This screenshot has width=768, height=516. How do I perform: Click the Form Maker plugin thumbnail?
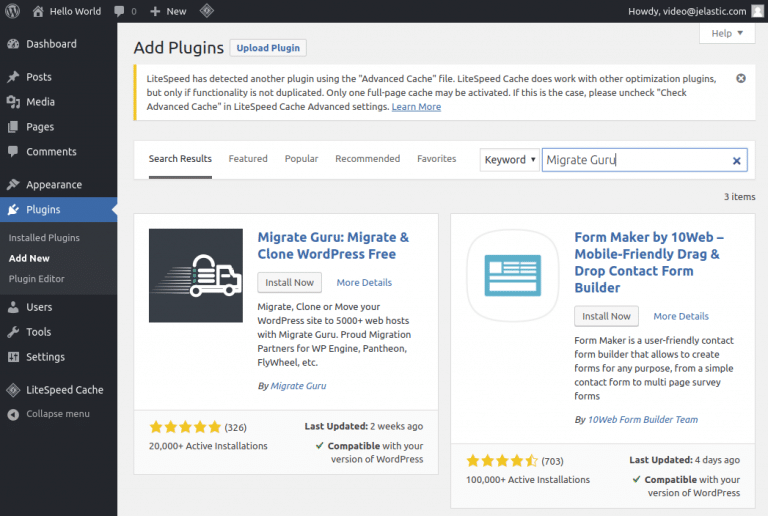[x=513, y=276]
